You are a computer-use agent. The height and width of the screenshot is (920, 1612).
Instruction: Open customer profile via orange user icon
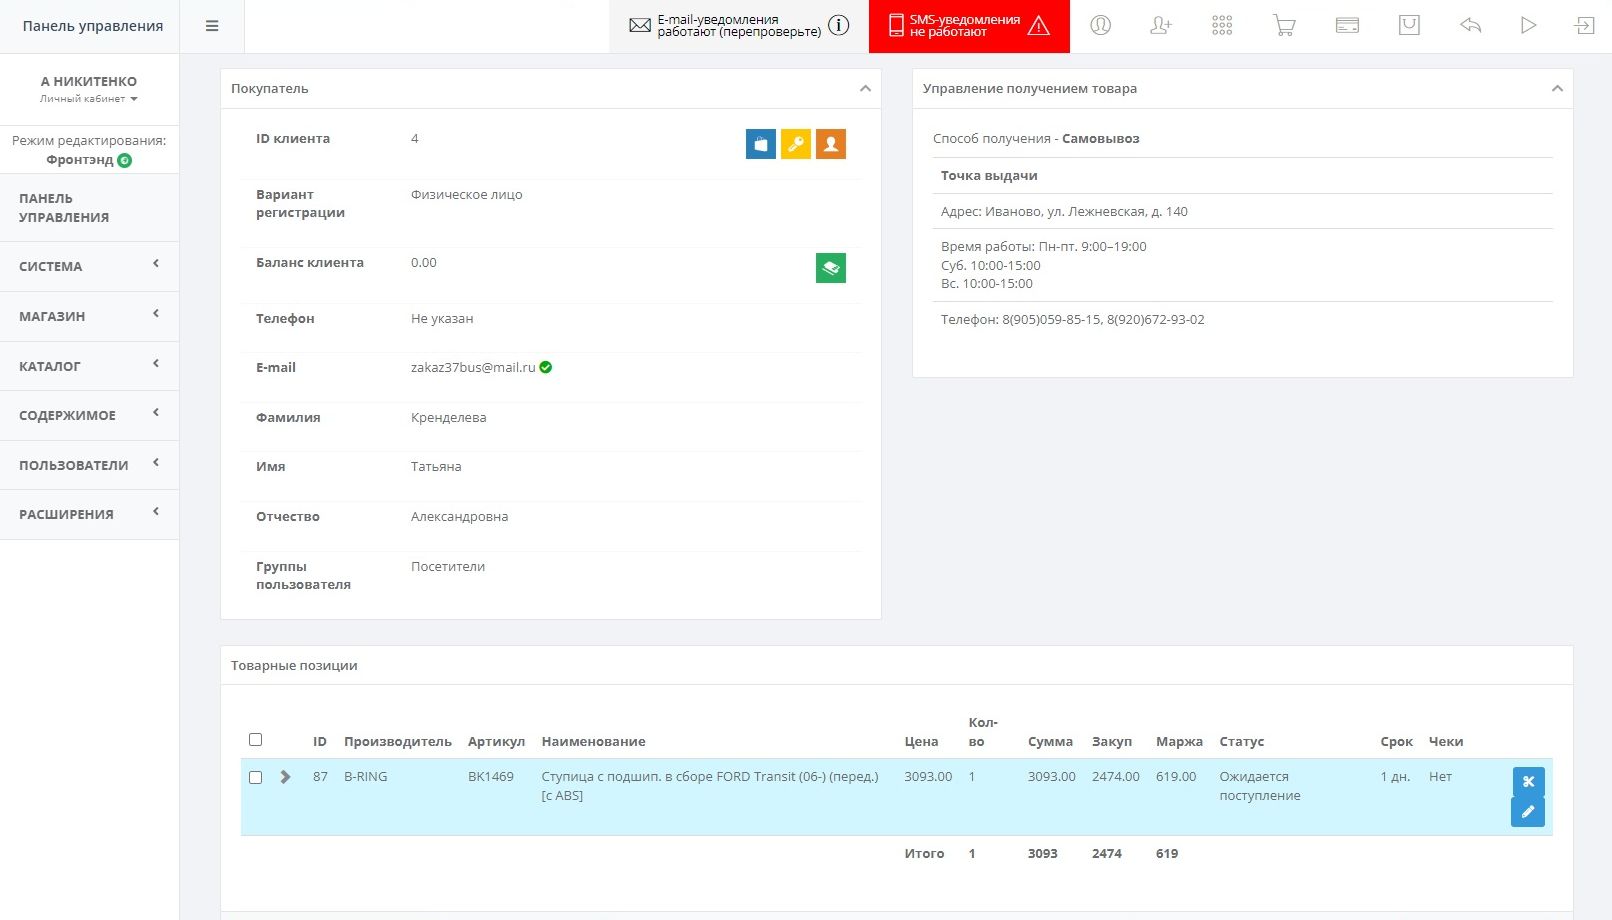(830, 144)
